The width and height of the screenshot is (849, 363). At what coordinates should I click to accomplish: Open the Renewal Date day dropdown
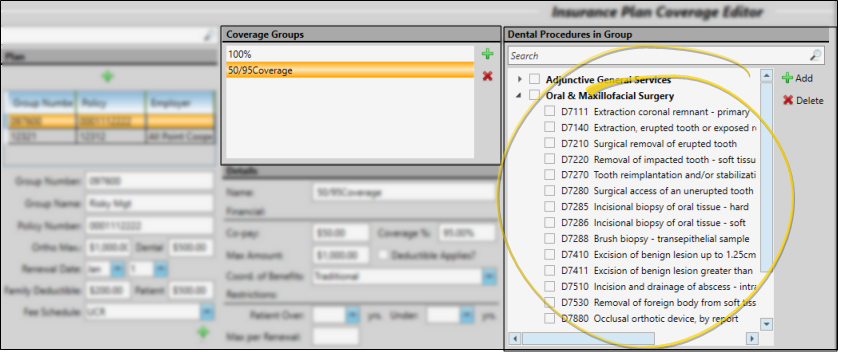coord(161,269)
